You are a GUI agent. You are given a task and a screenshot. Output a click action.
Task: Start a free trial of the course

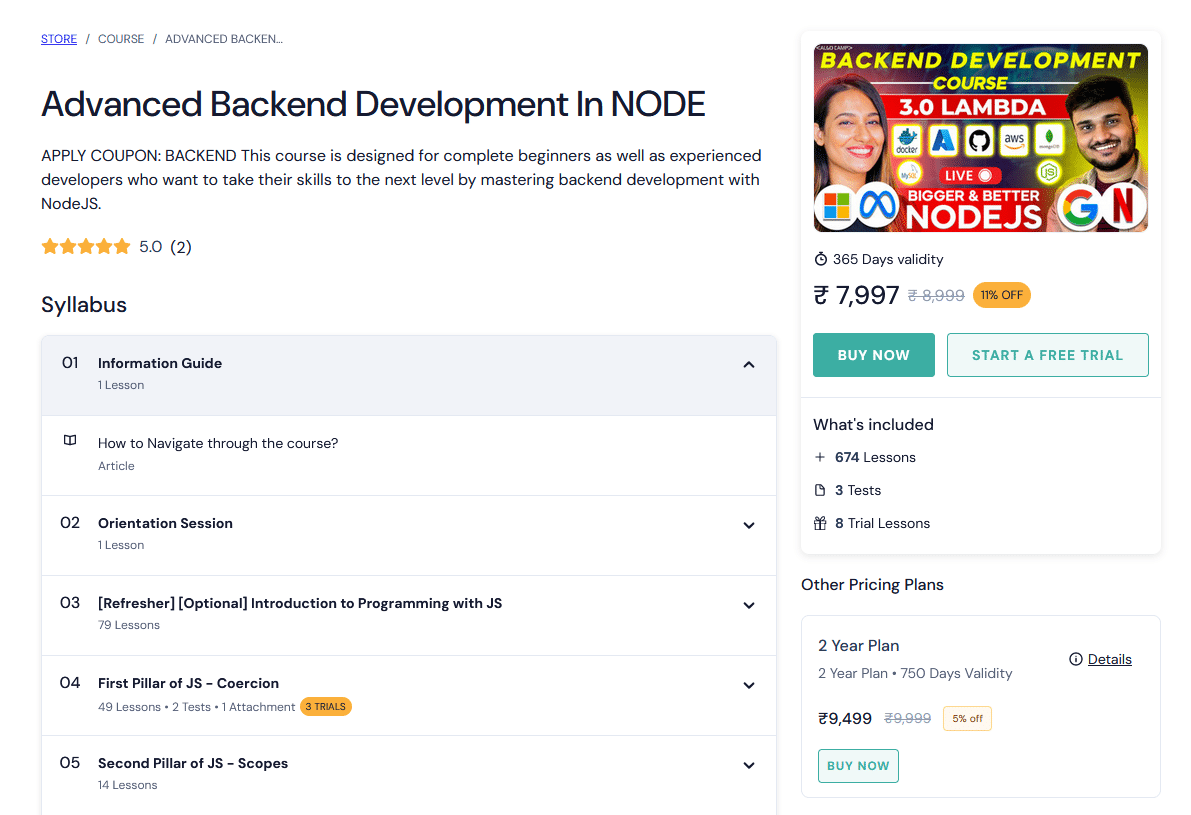point(1047,355)
